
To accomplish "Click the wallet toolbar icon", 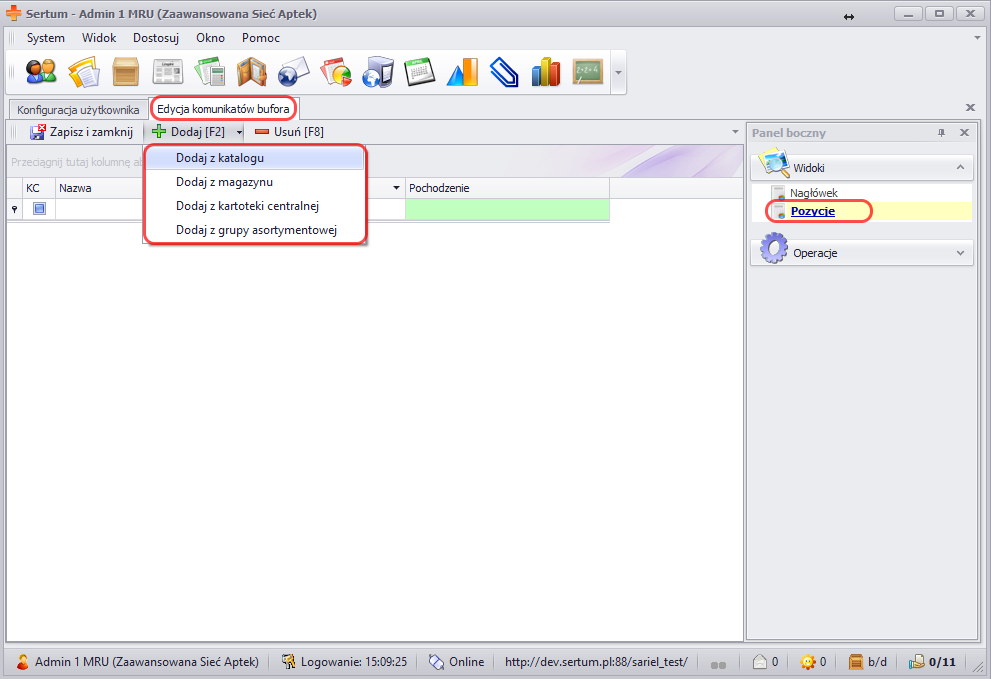I will point(251,72).
